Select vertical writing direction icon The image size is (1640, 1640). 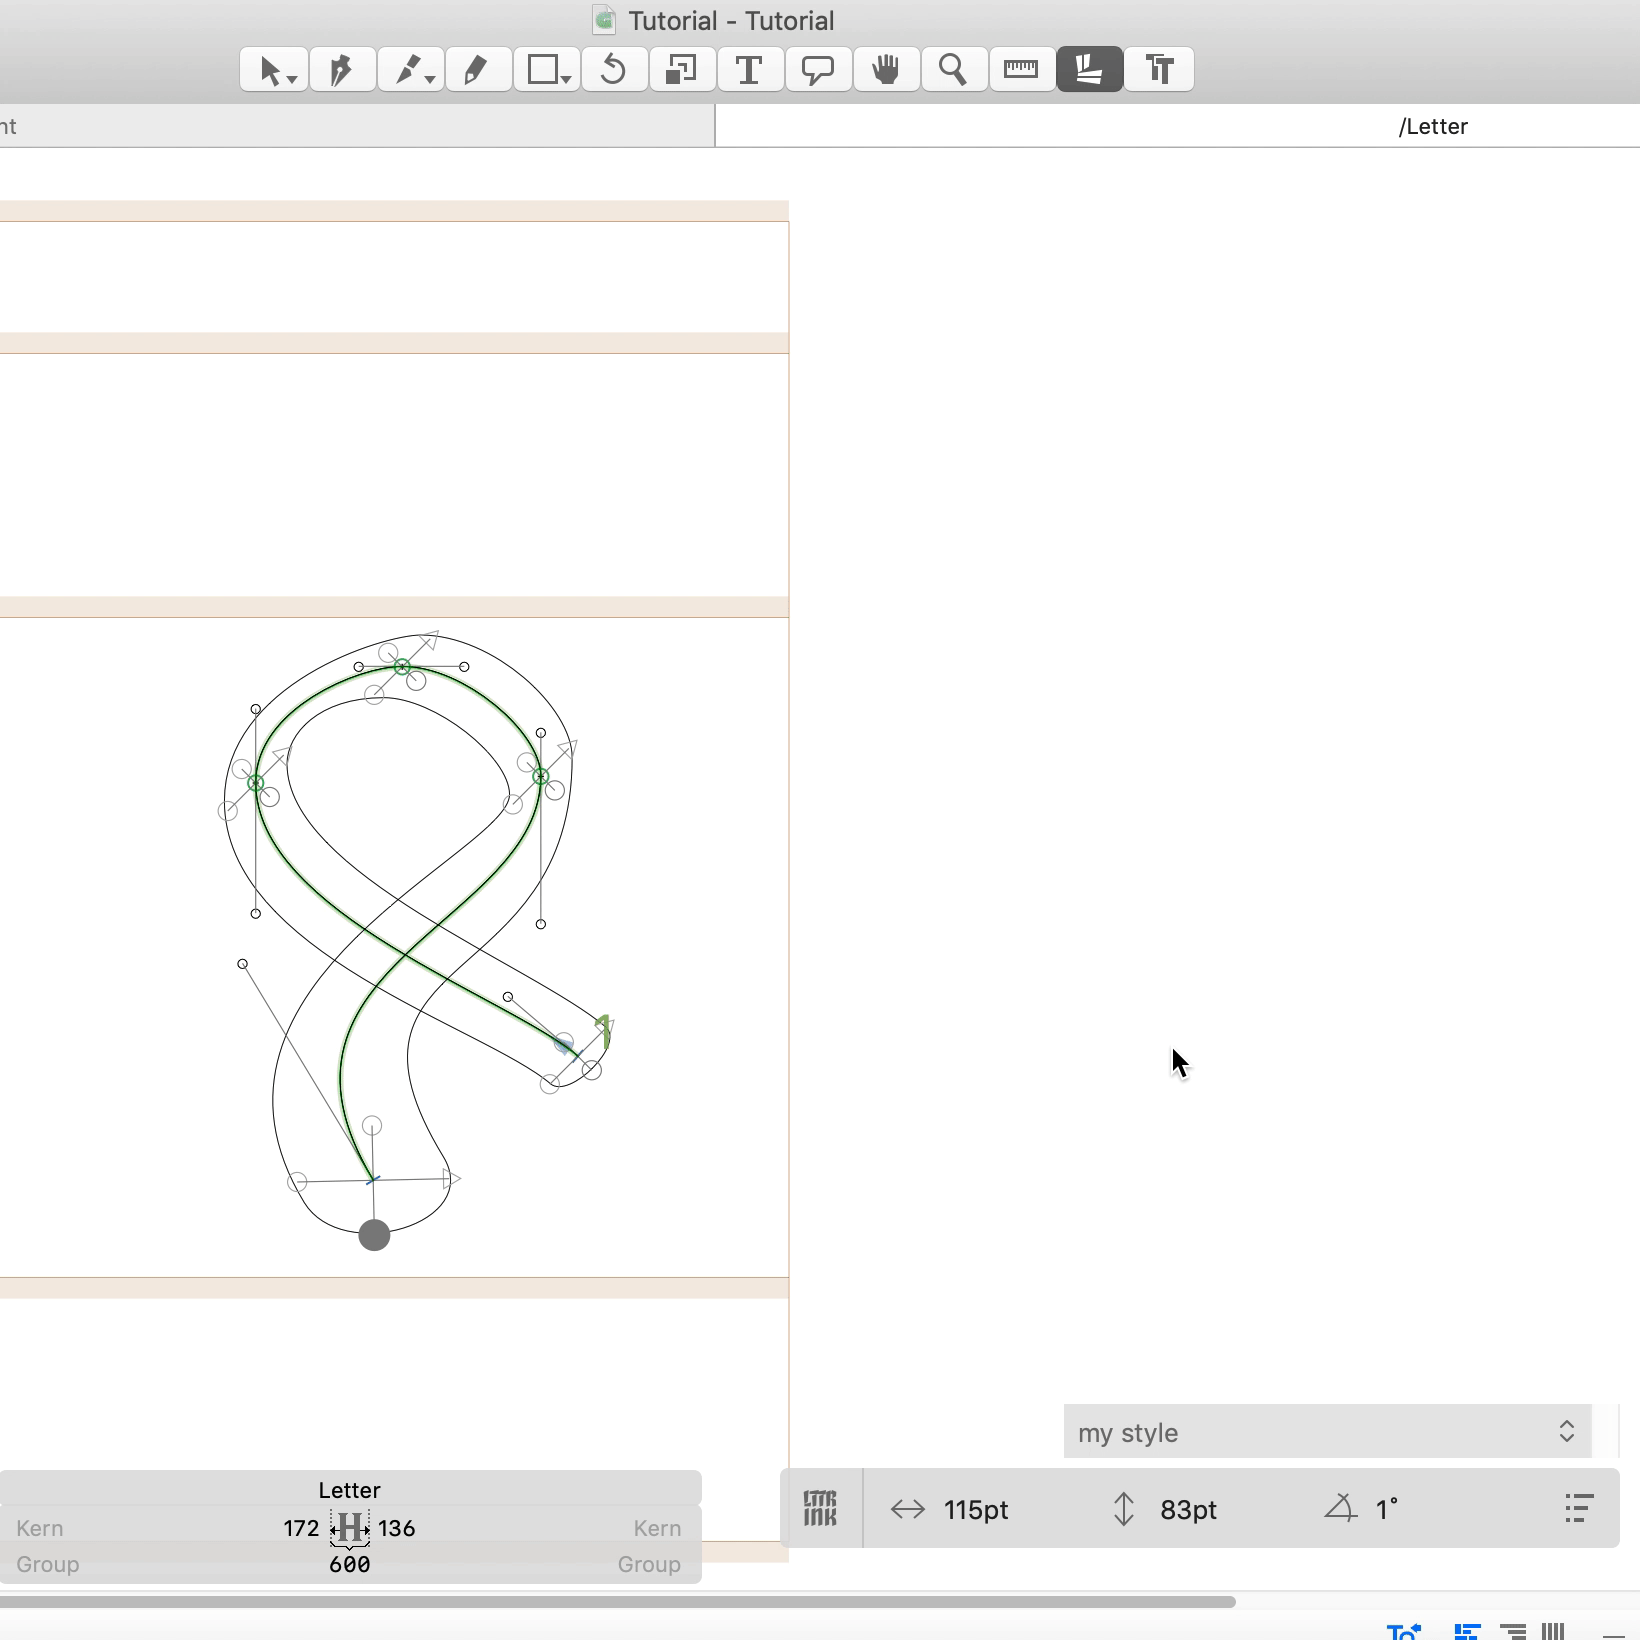tap(1553, 1631)
